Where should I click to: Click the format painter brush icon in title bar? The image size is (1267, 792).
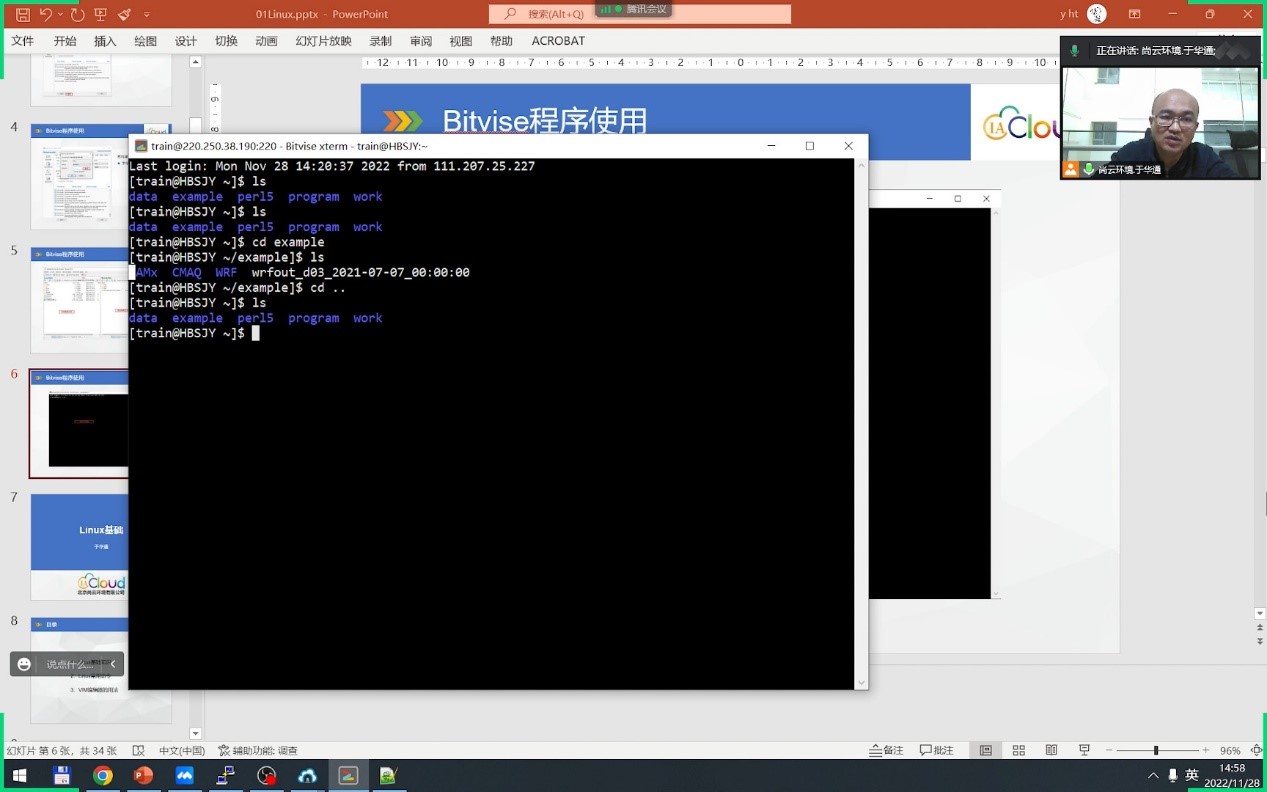click(124, 15)
